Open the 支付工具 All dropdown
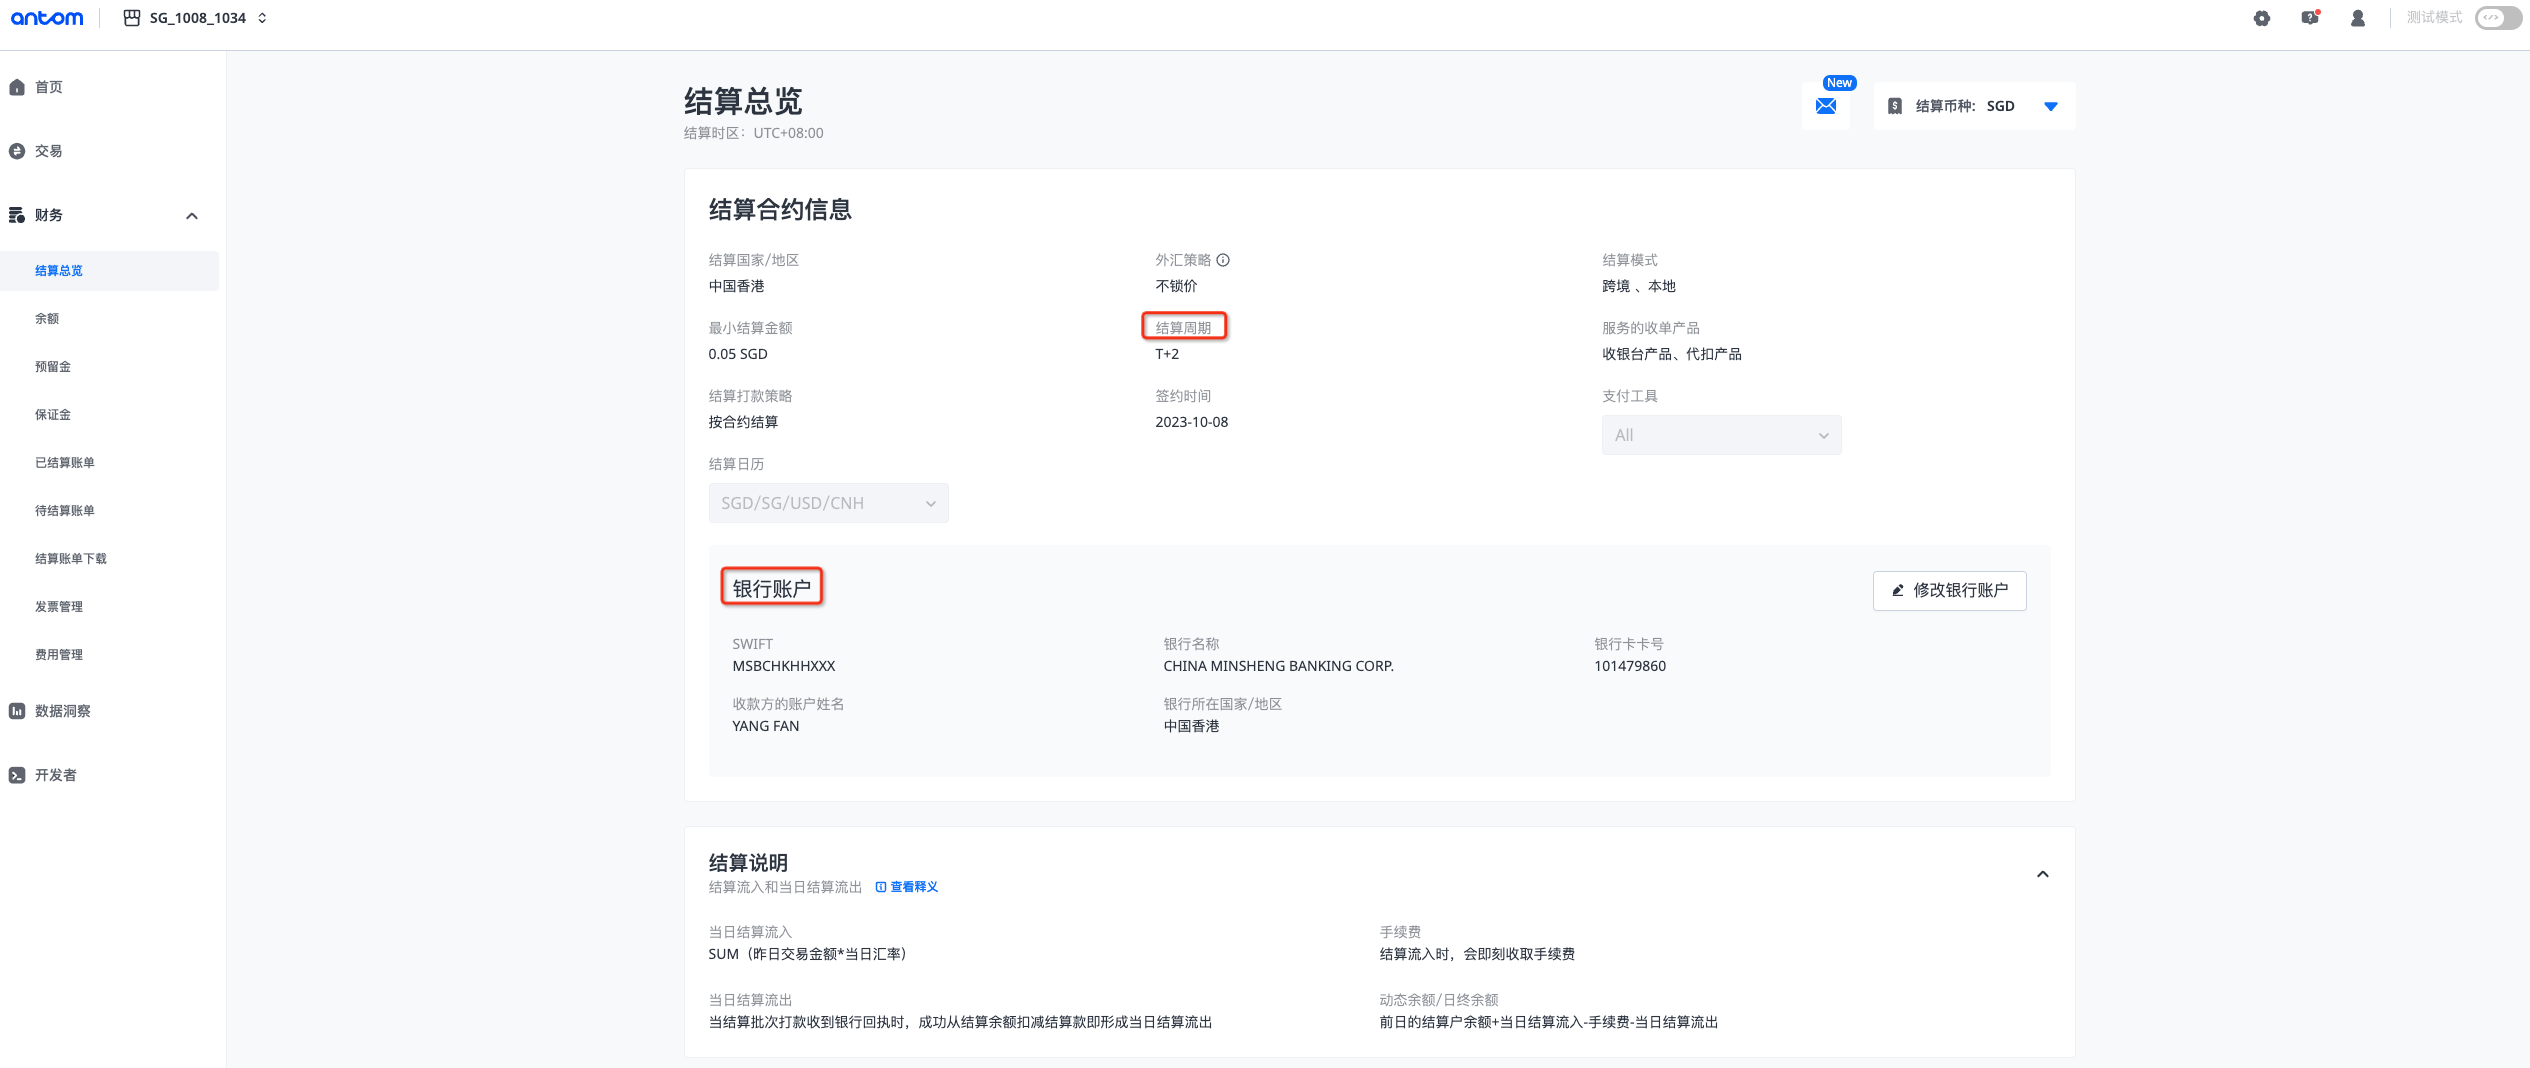The image size is (2530, 1068). 1720,435
